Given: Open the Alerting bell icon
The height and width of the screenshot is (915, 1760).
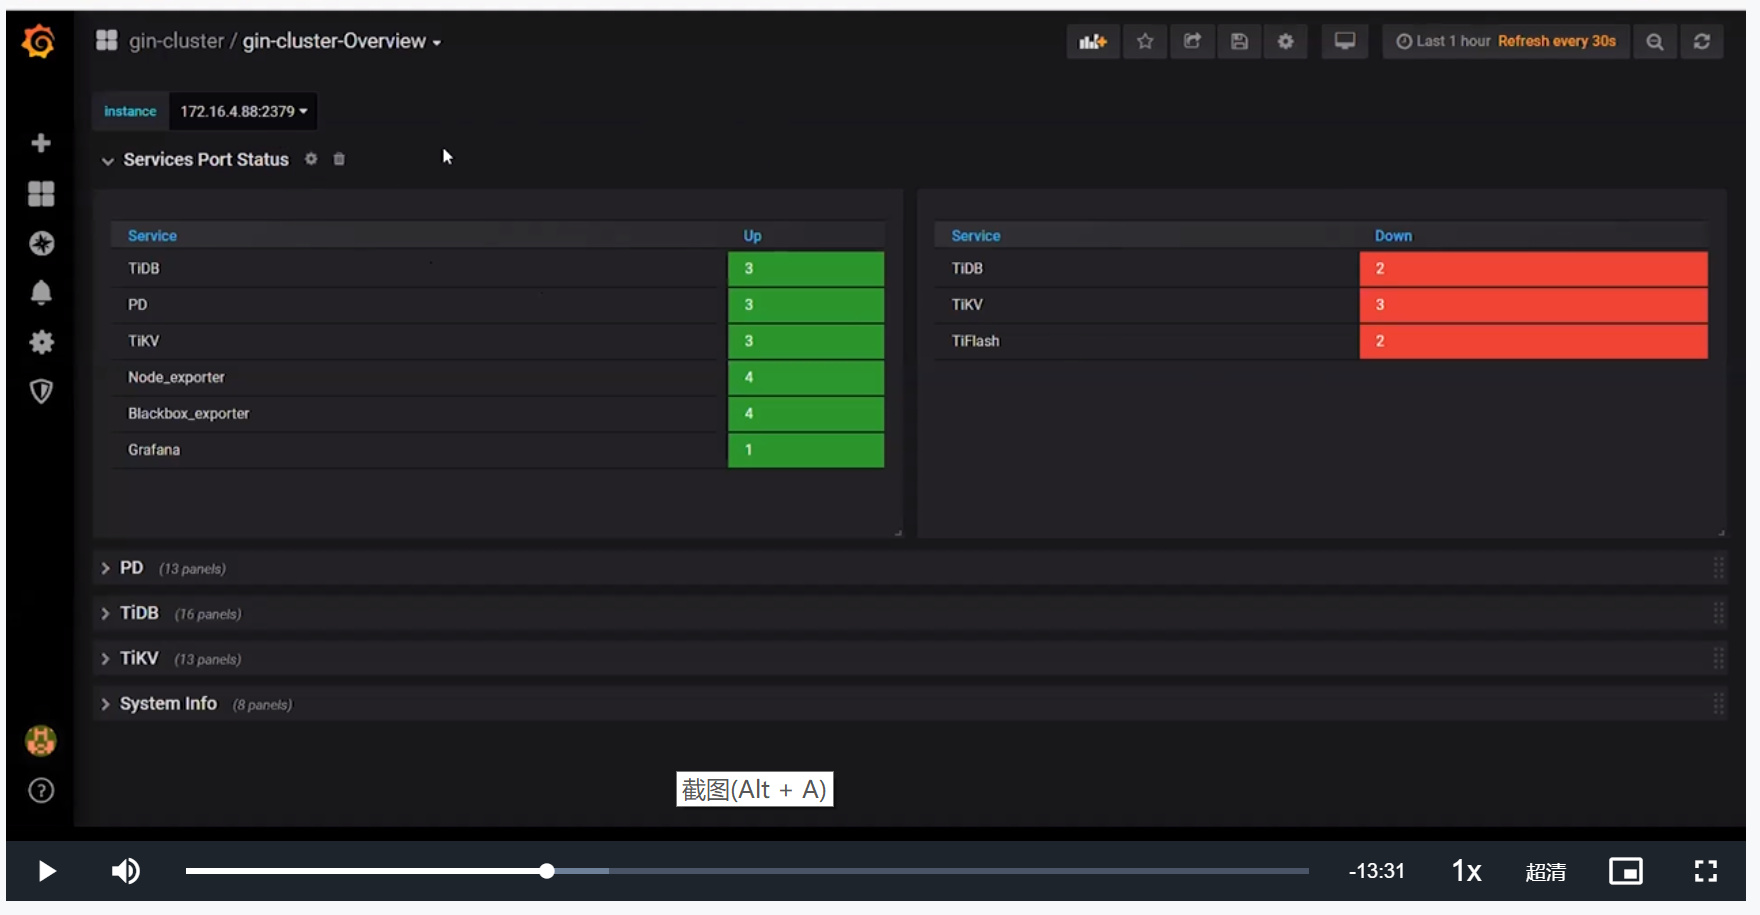Looking at the screenshot, I should (x=41, y=292).
